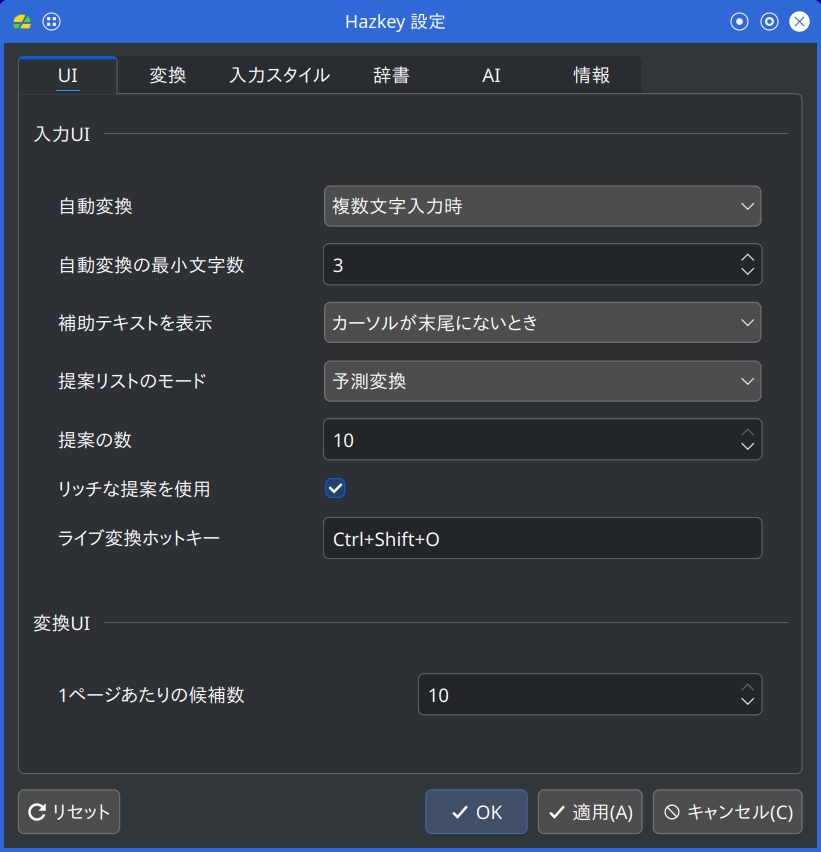
Task: Click the キャンセル(C) button
Action: click(728, 812)
